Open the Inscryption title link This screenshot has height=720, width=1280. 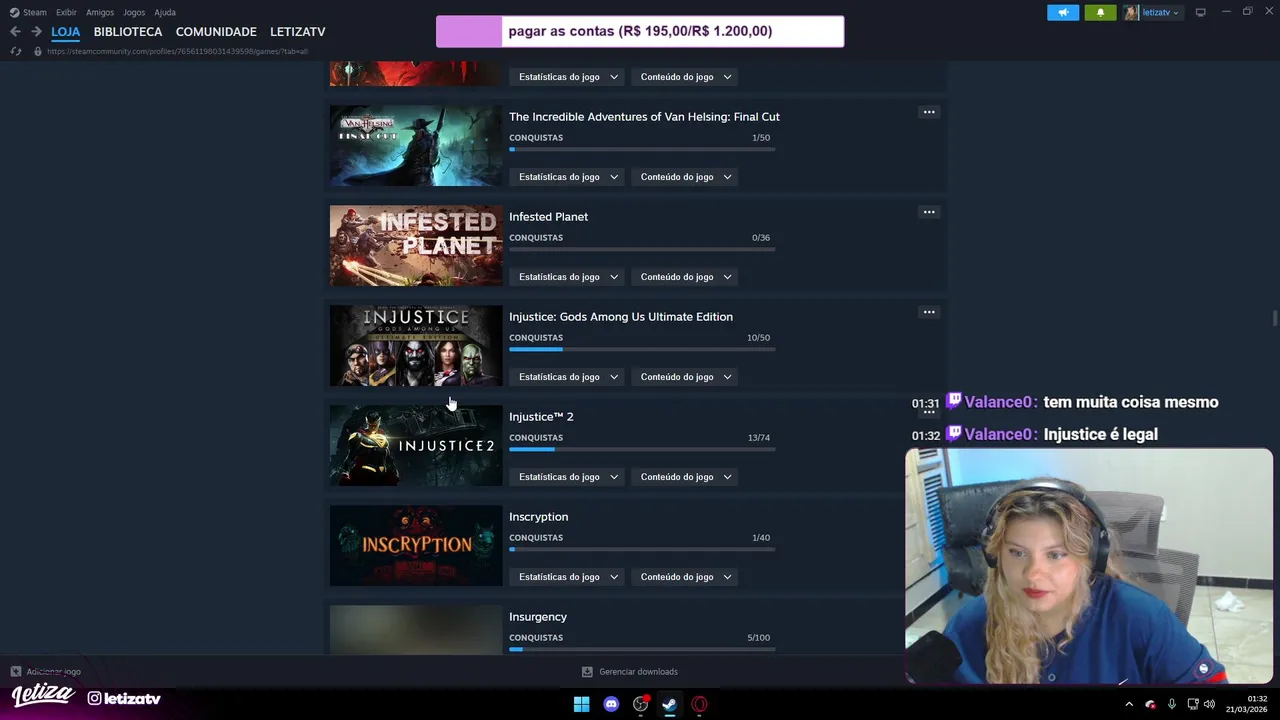538,517
